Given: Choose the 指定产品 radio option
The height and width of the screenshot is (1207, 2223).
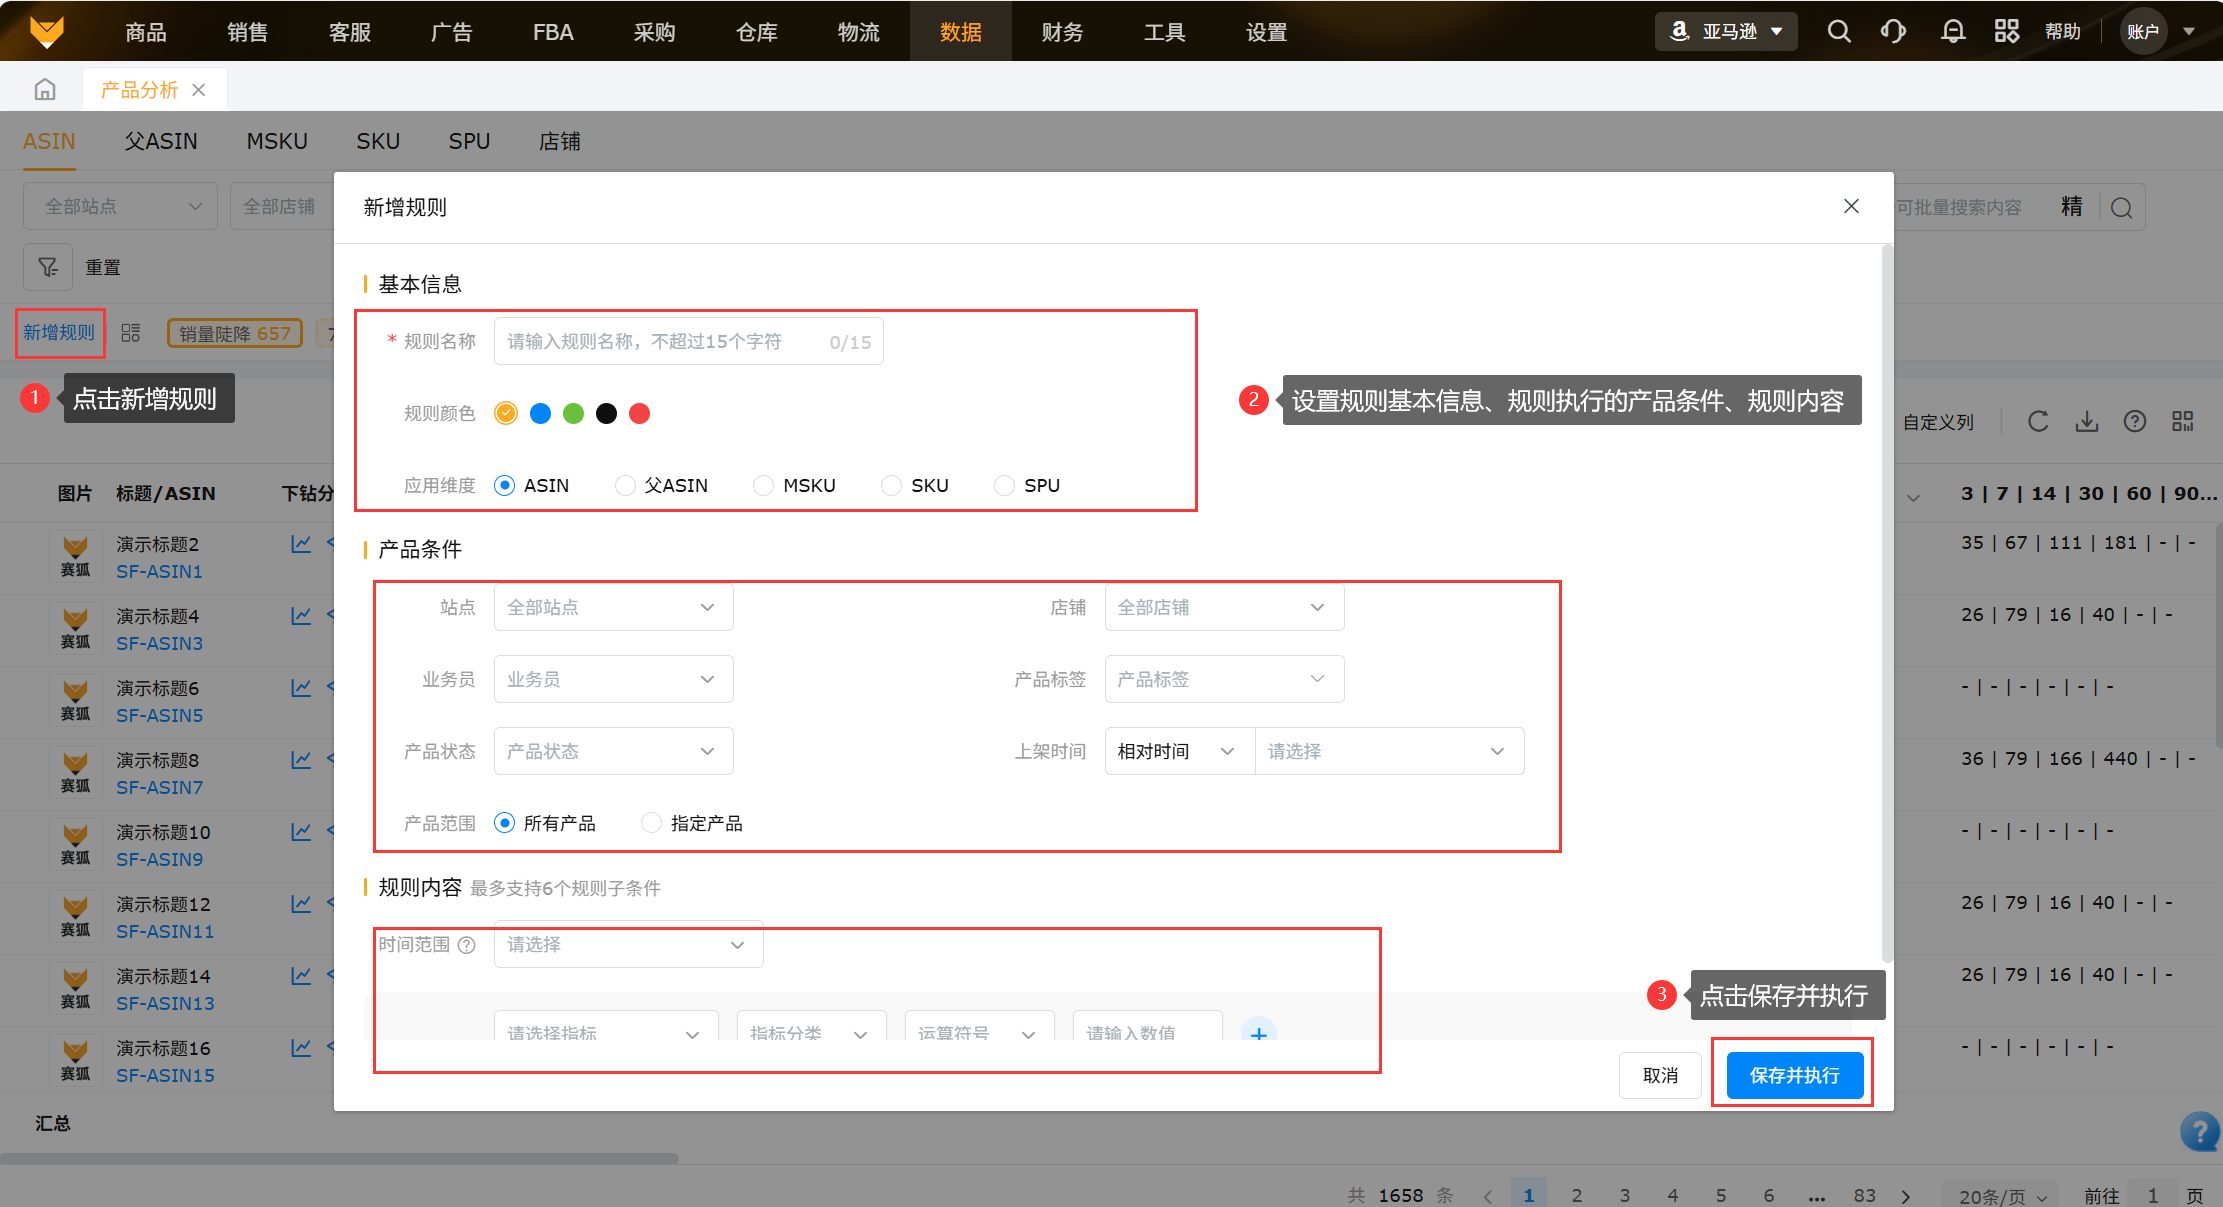Looking at the screenshot, I should click(651, 823).
